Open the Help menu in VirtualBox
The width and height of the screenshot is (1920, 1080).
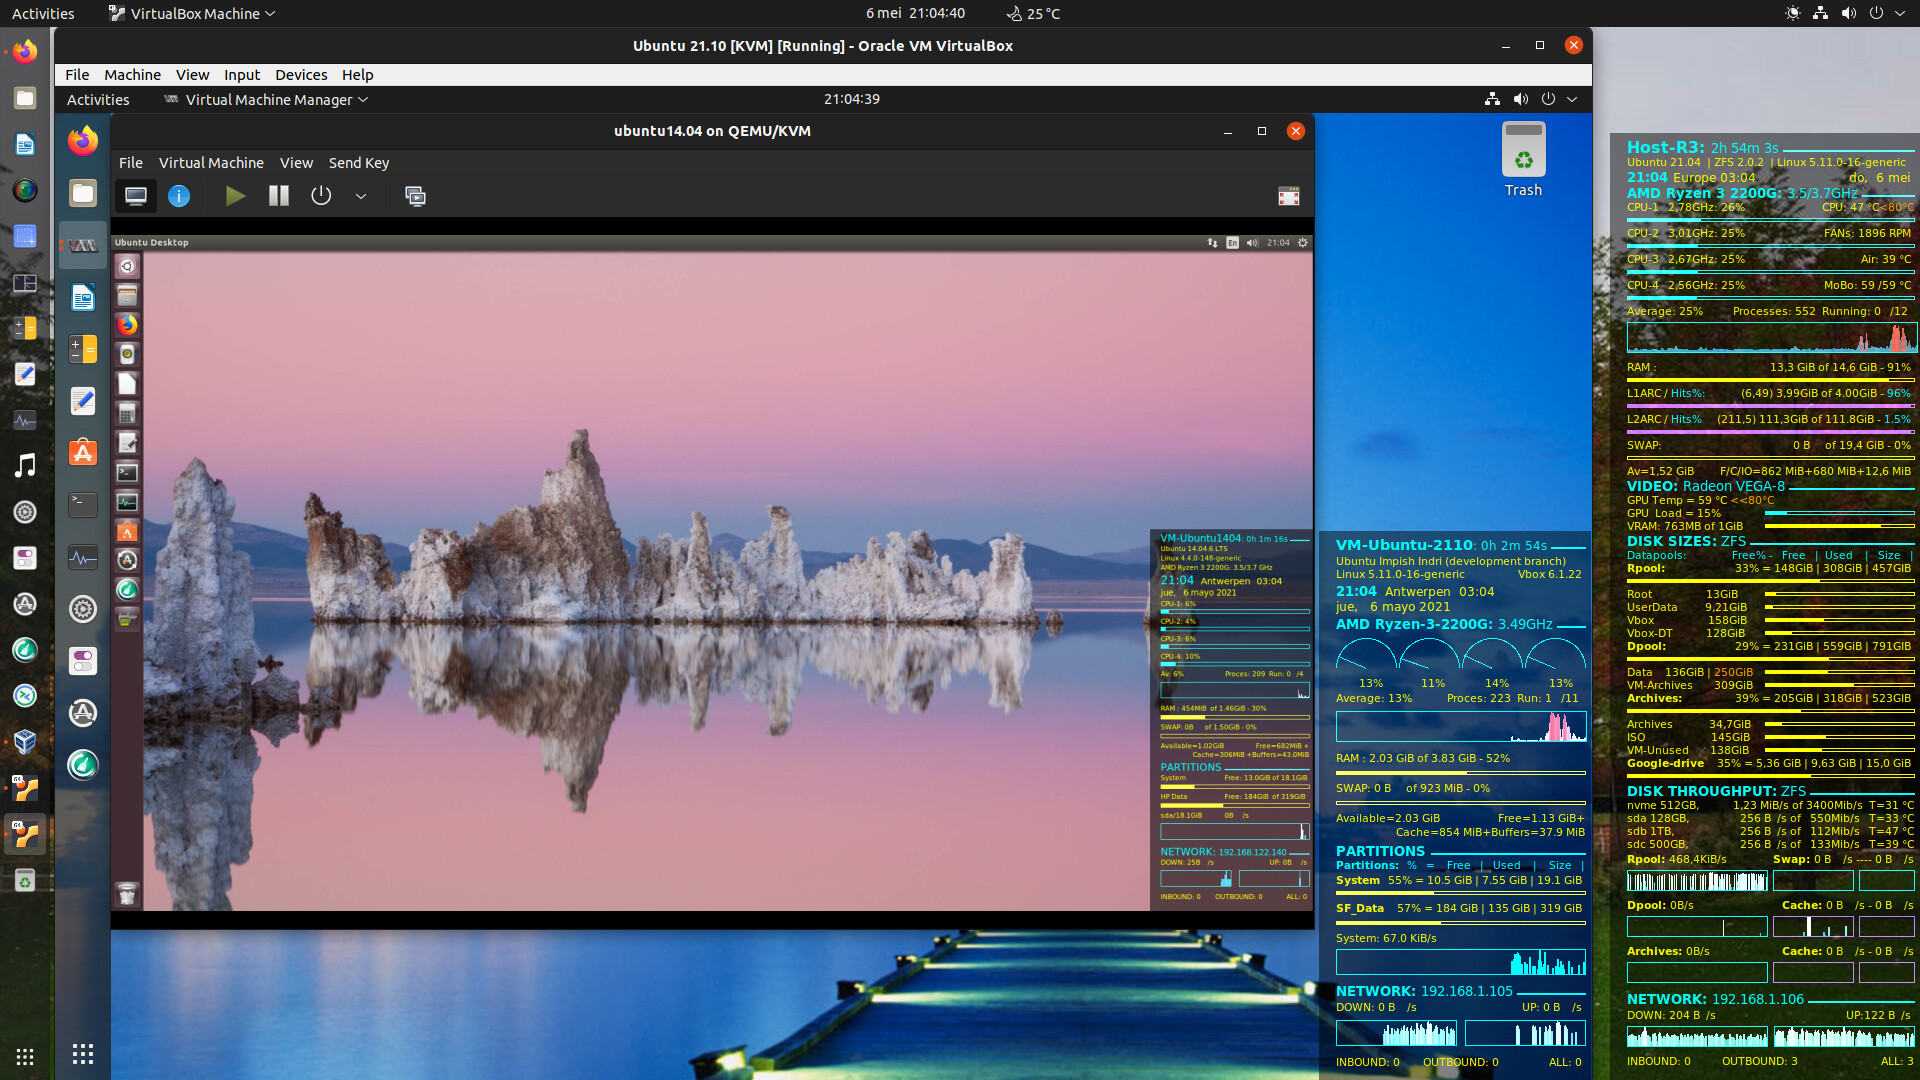pyautogui.click(x=357, y=75)
